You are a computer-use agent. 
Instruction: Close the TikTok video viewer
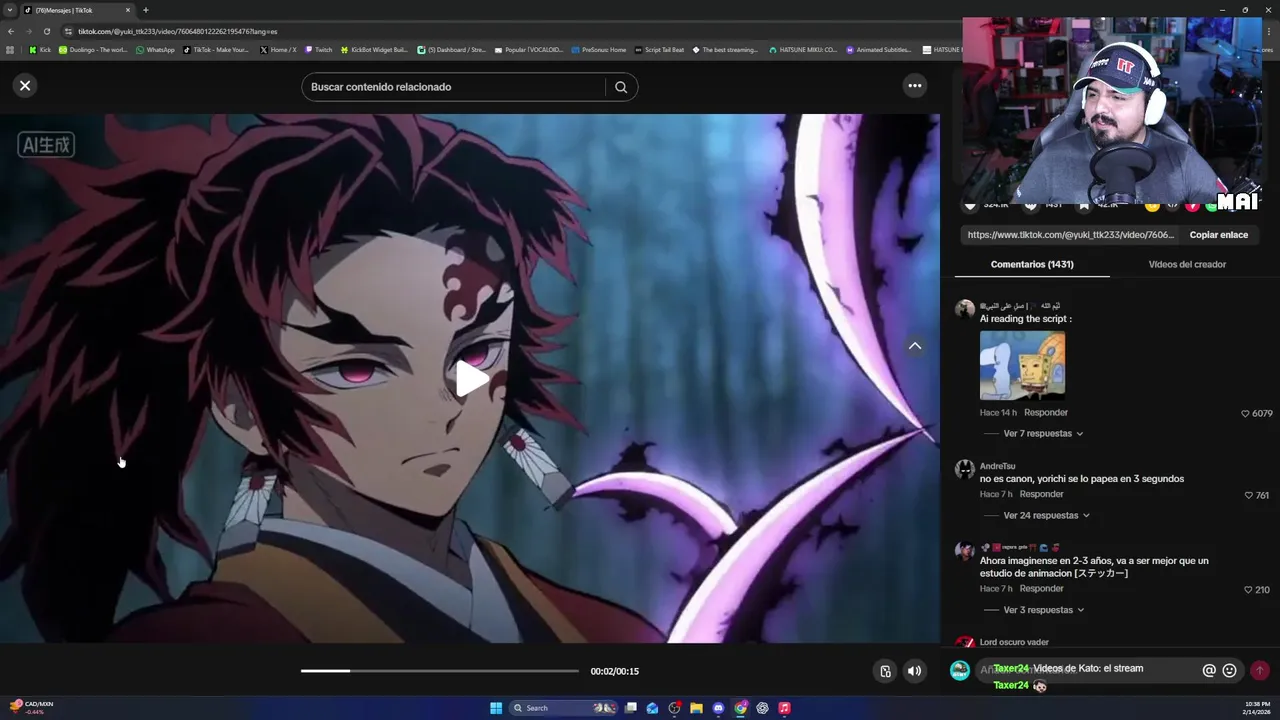[x=25, y=86]
